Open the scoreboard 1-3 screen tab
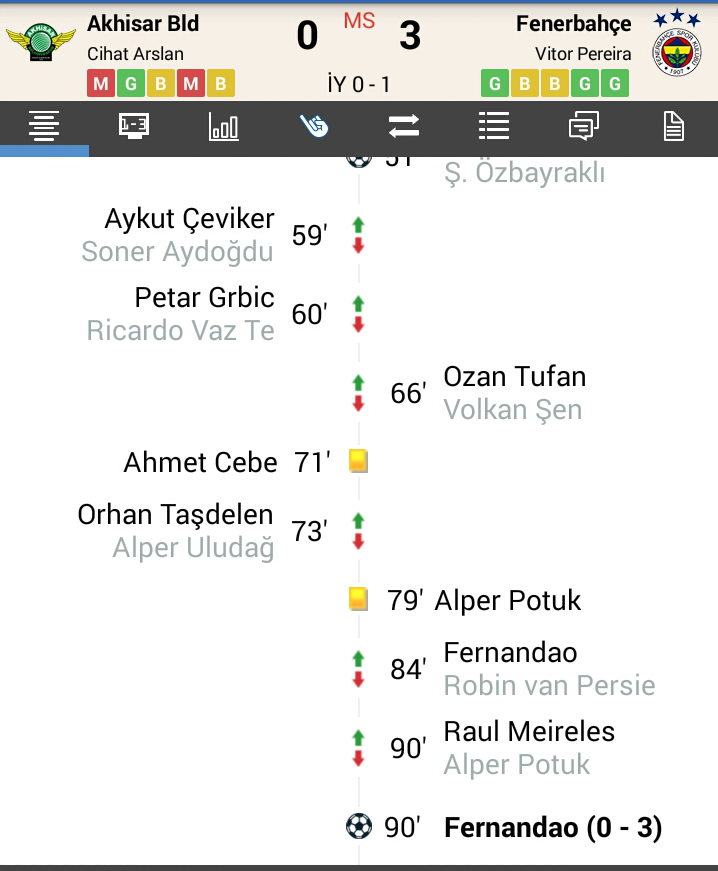The image size is (718, 871). click(x=134, y=126)
